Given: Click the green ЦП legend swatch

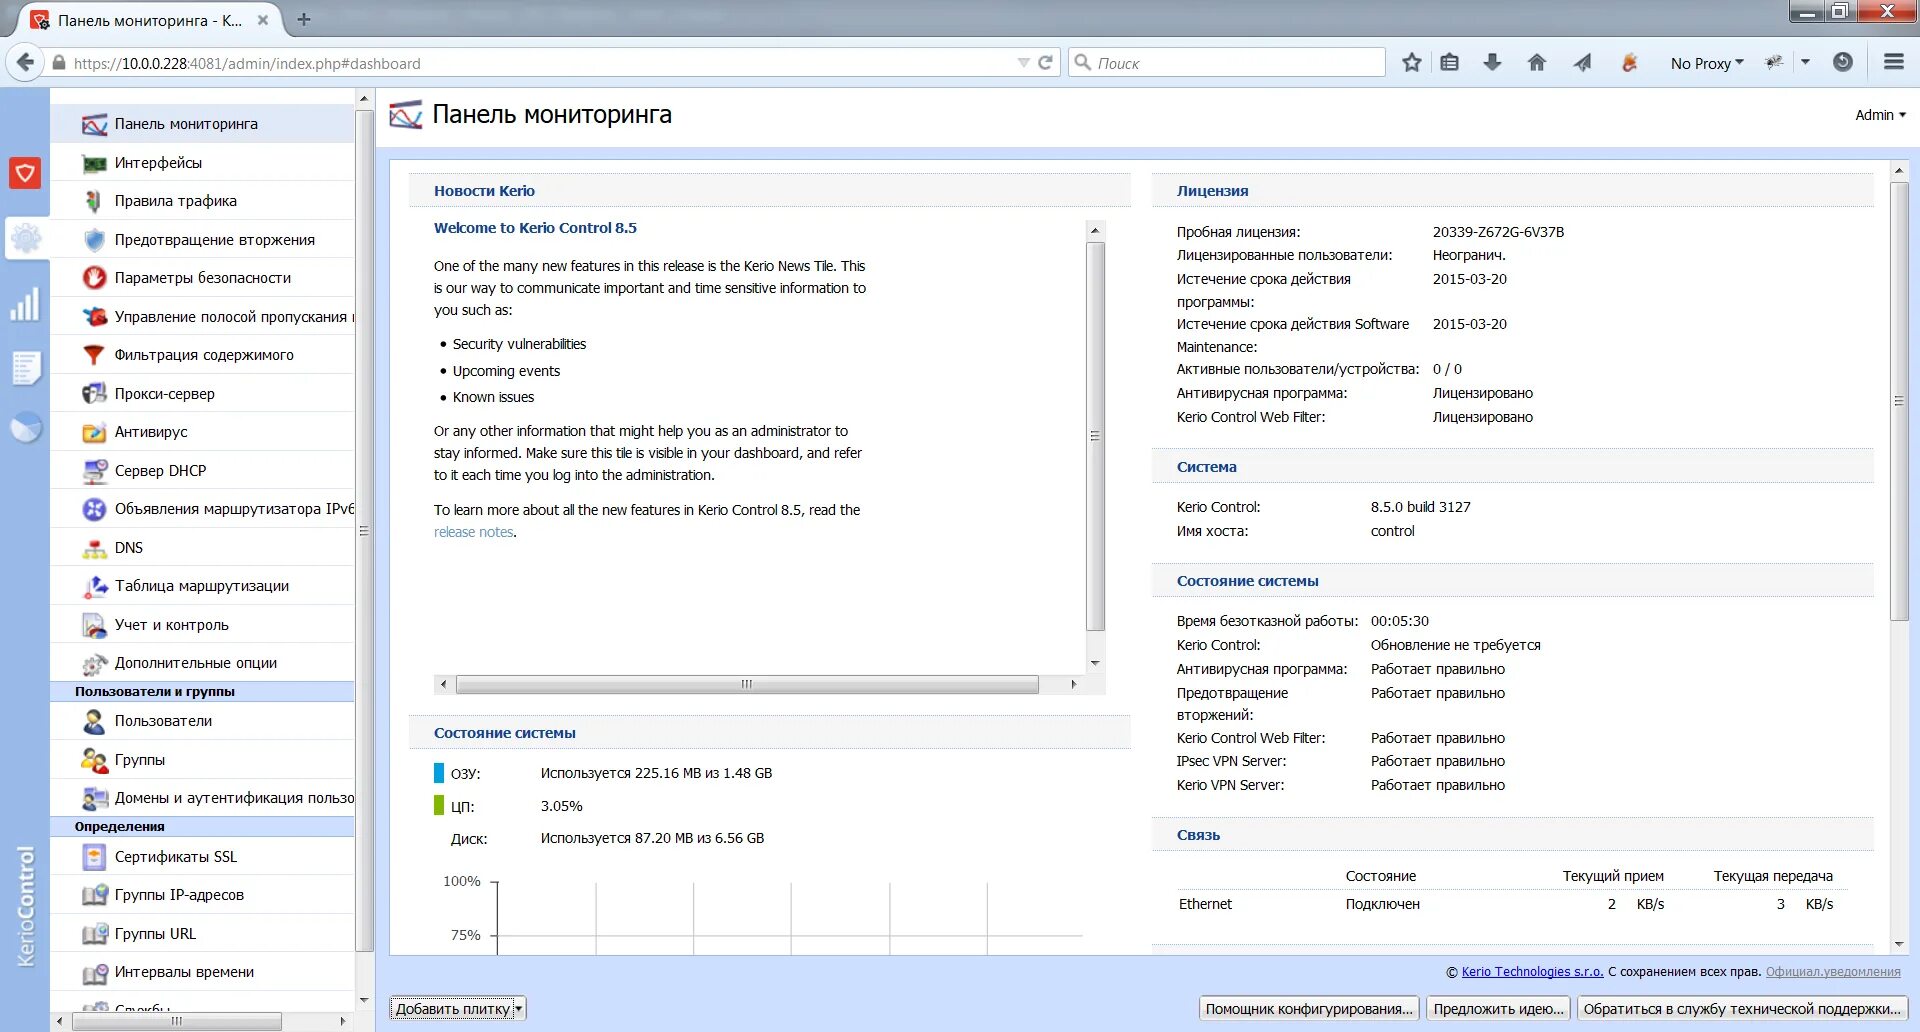Looking at the screenshot, I should pyautogui.click(x=439, y=806).
